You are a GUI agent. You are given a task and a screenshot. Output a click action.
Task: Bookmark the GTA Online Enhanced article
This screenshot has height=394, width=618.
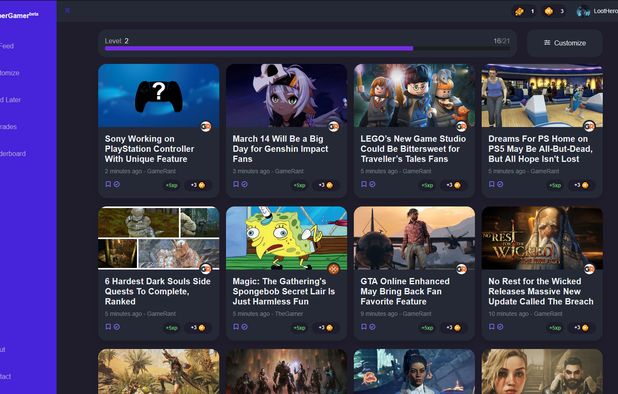coord(364,327)
